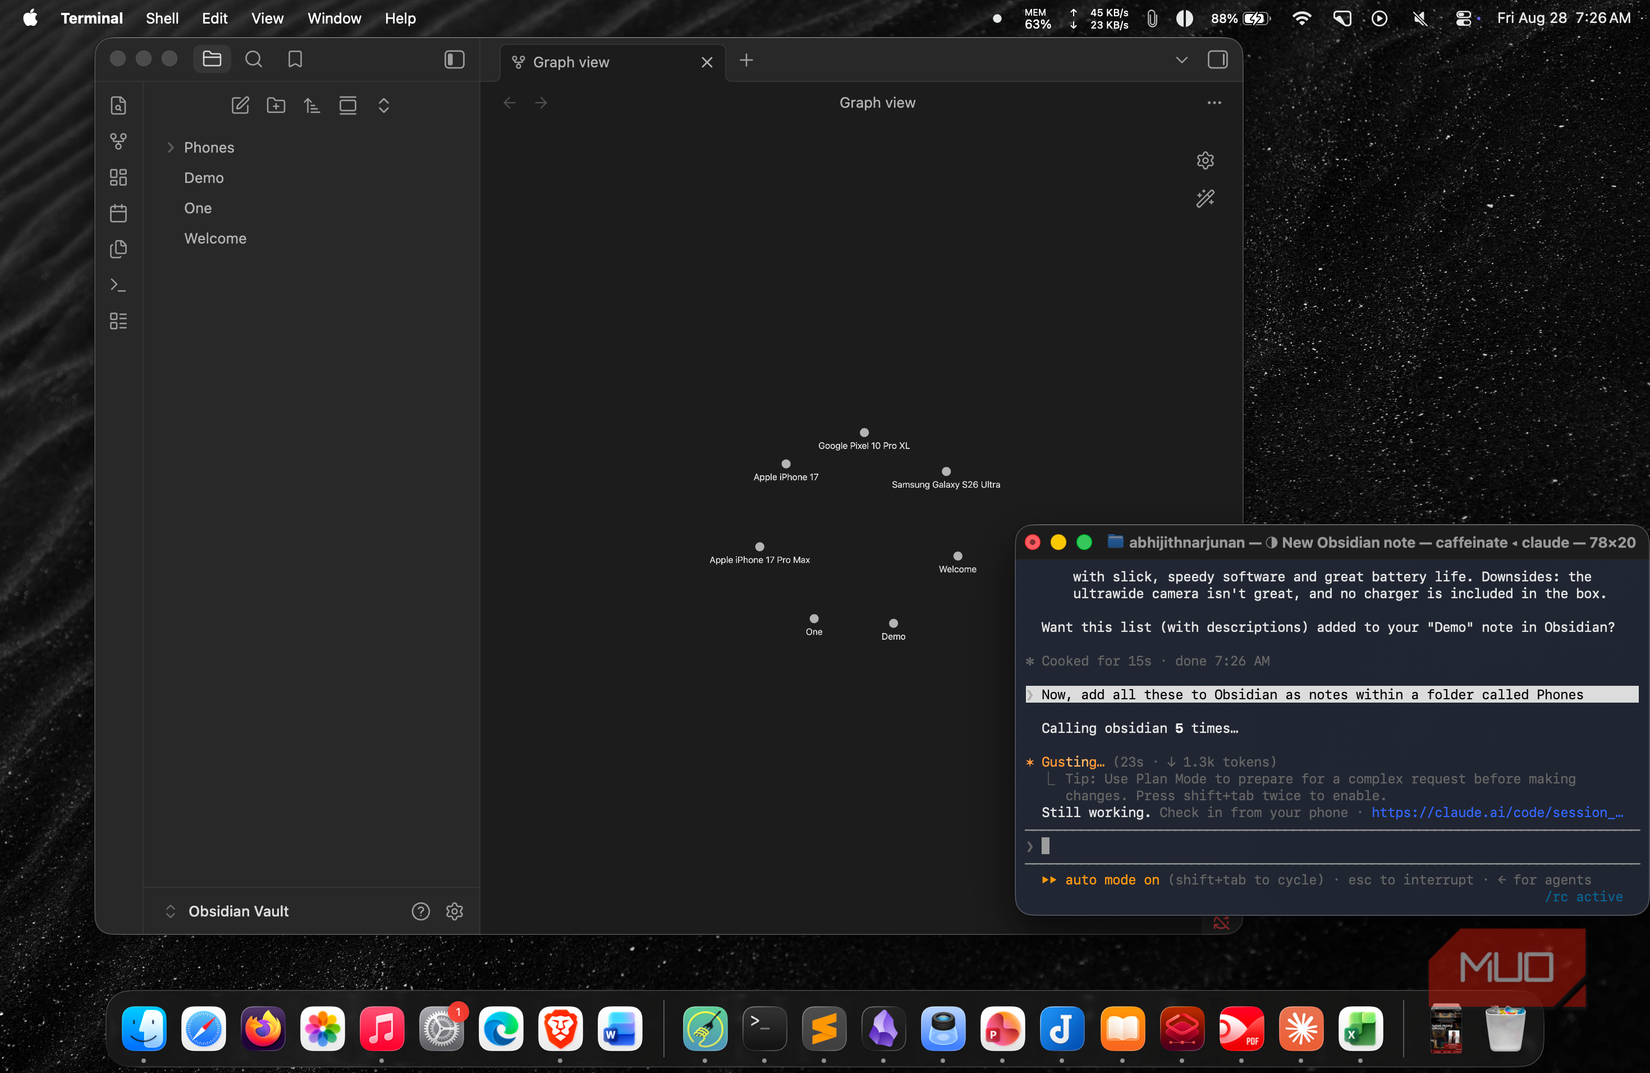
Task: Open Claude app from the Dock
Action: [x=1301, y=1029]
